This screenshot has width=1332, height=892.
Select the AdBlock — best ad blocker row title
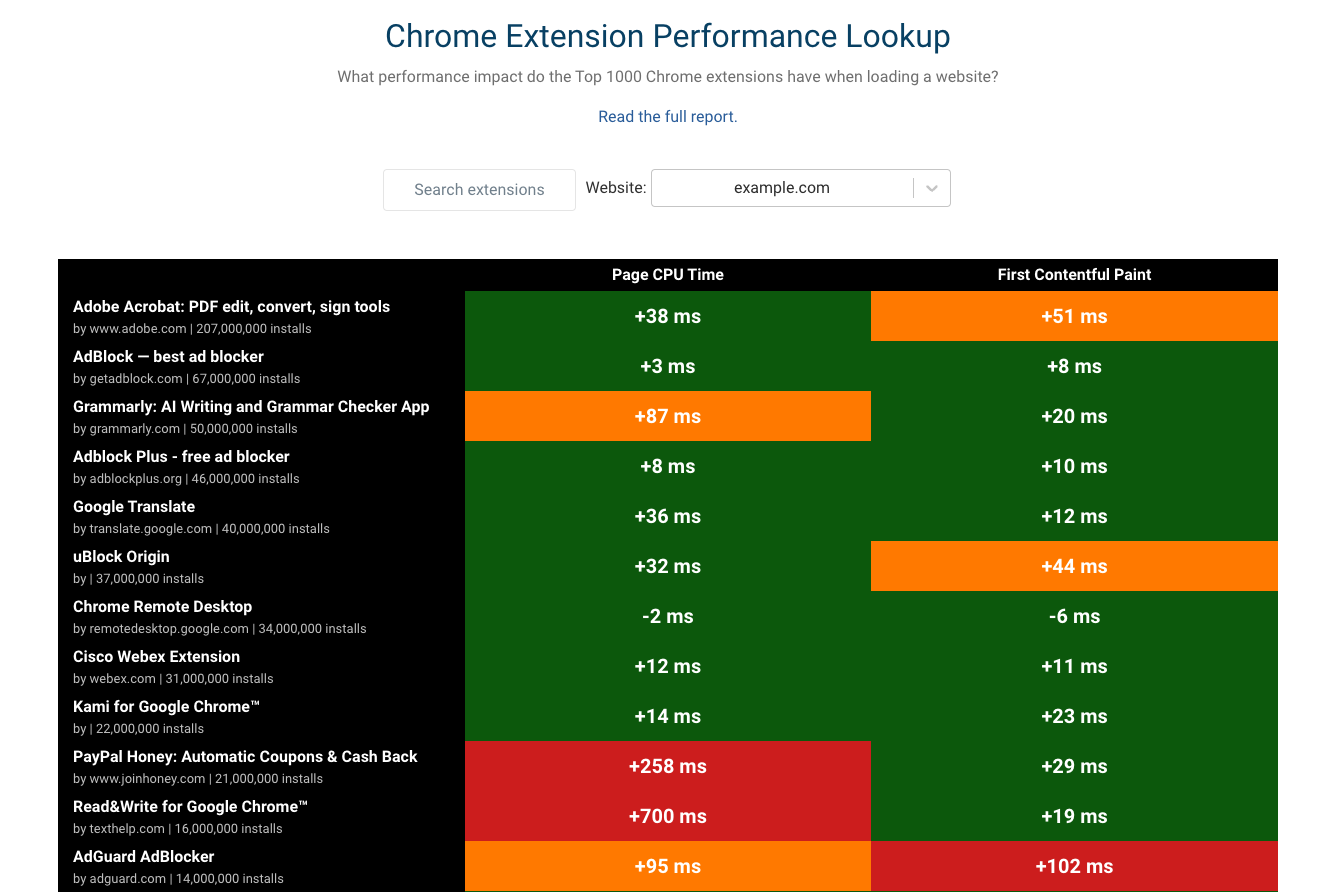point(168,357)
